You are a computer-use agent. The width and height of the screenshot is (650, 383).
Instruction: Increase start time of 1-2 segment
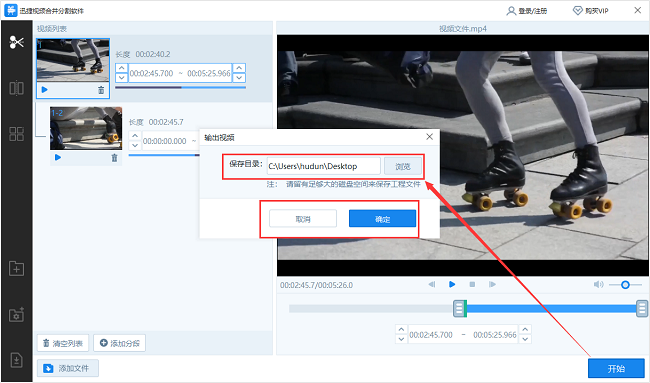pos(135,136)
